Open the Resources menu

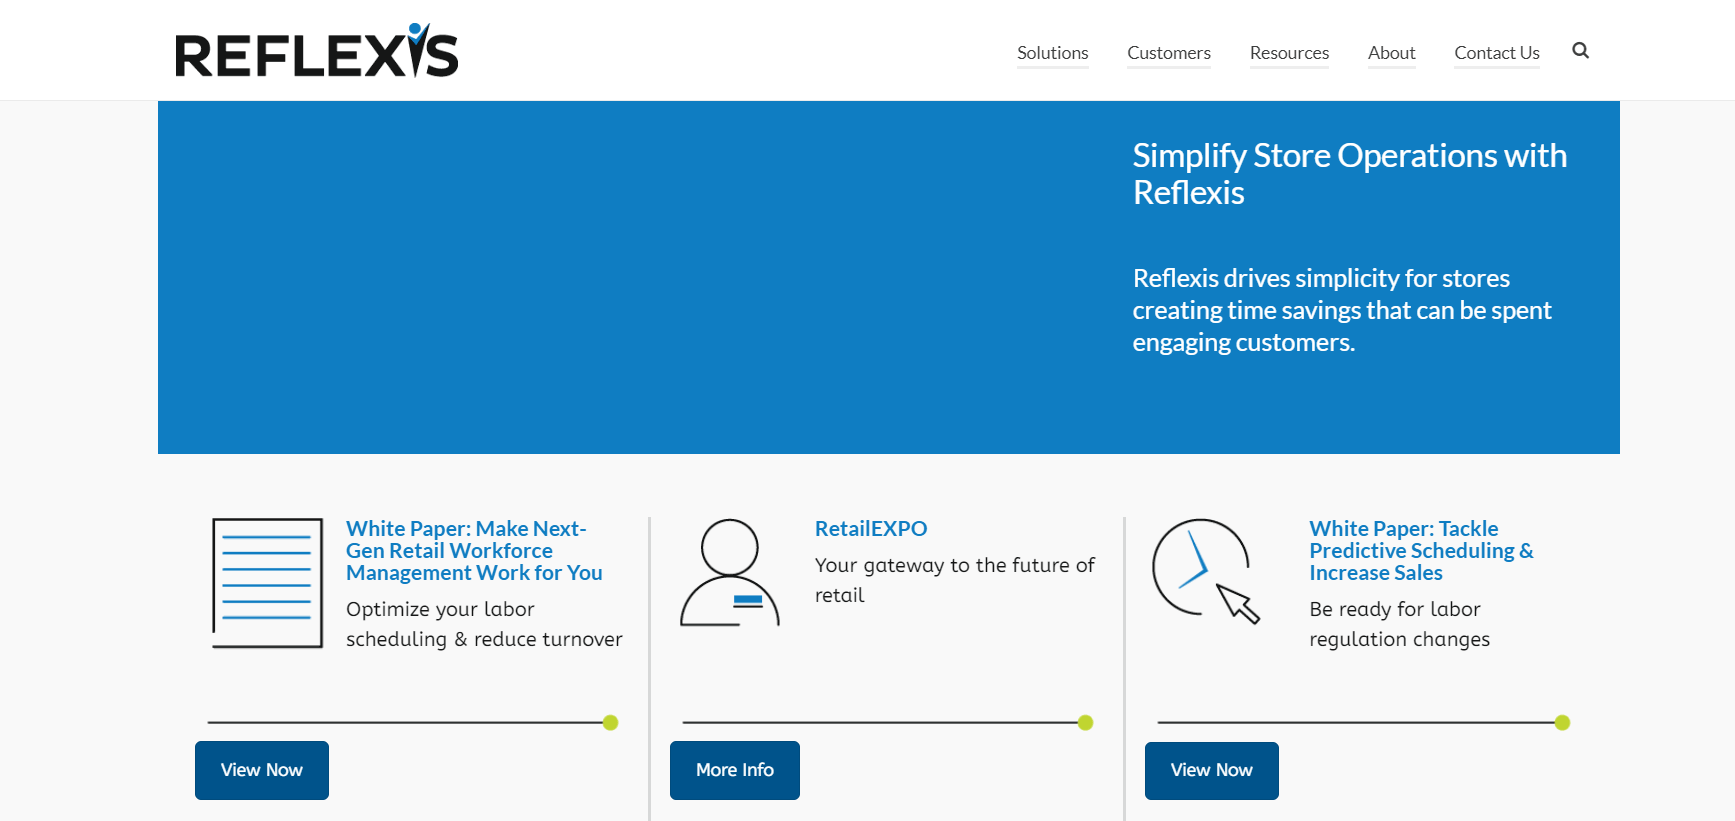click(1289, 53)
